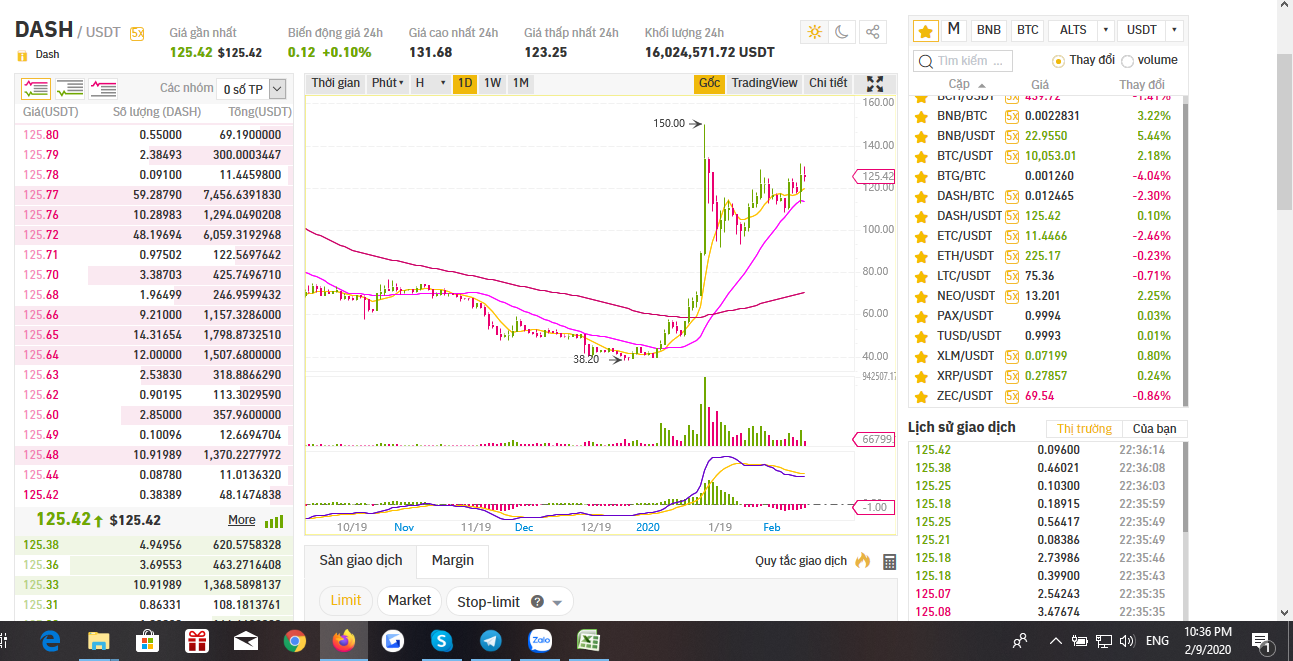Click 5x badge on BTC/USDT row

(1012, 156)
